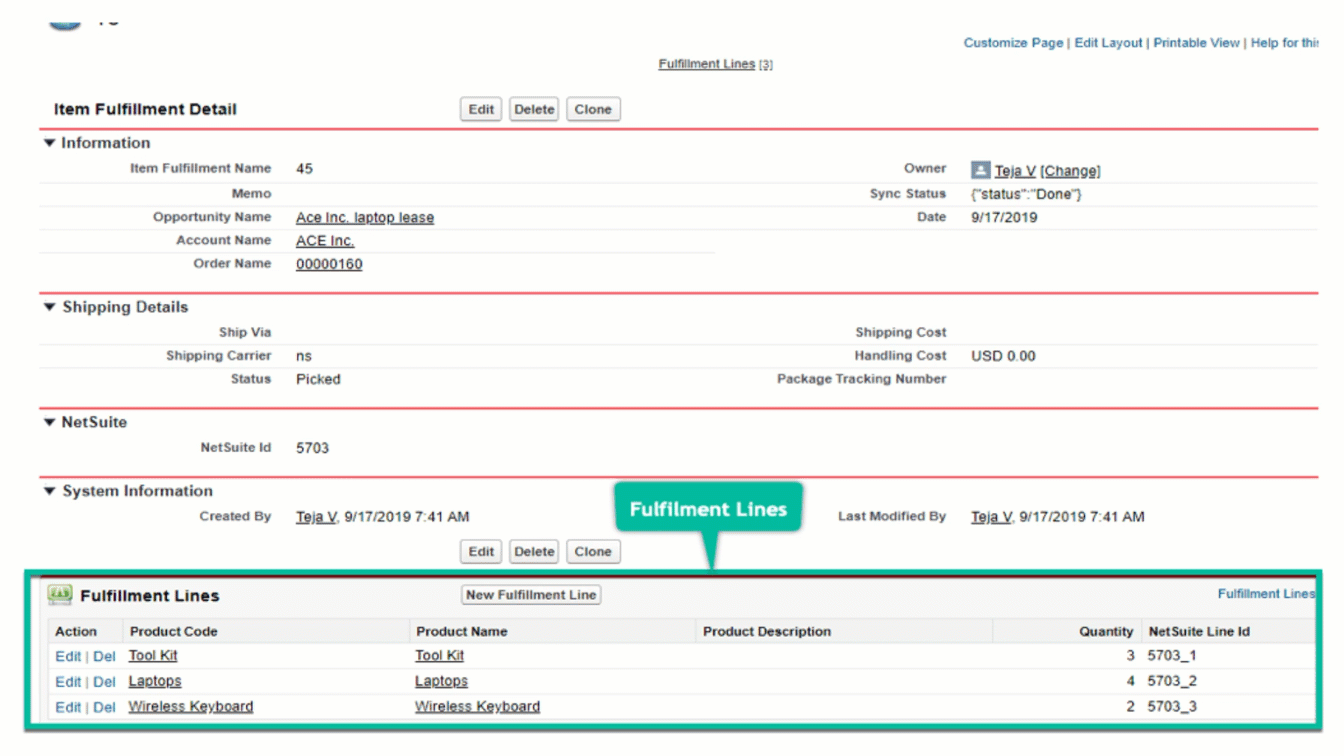1344x756 pixels.
Task: Click the bottom Delete button
Action: tap(534, 551)
